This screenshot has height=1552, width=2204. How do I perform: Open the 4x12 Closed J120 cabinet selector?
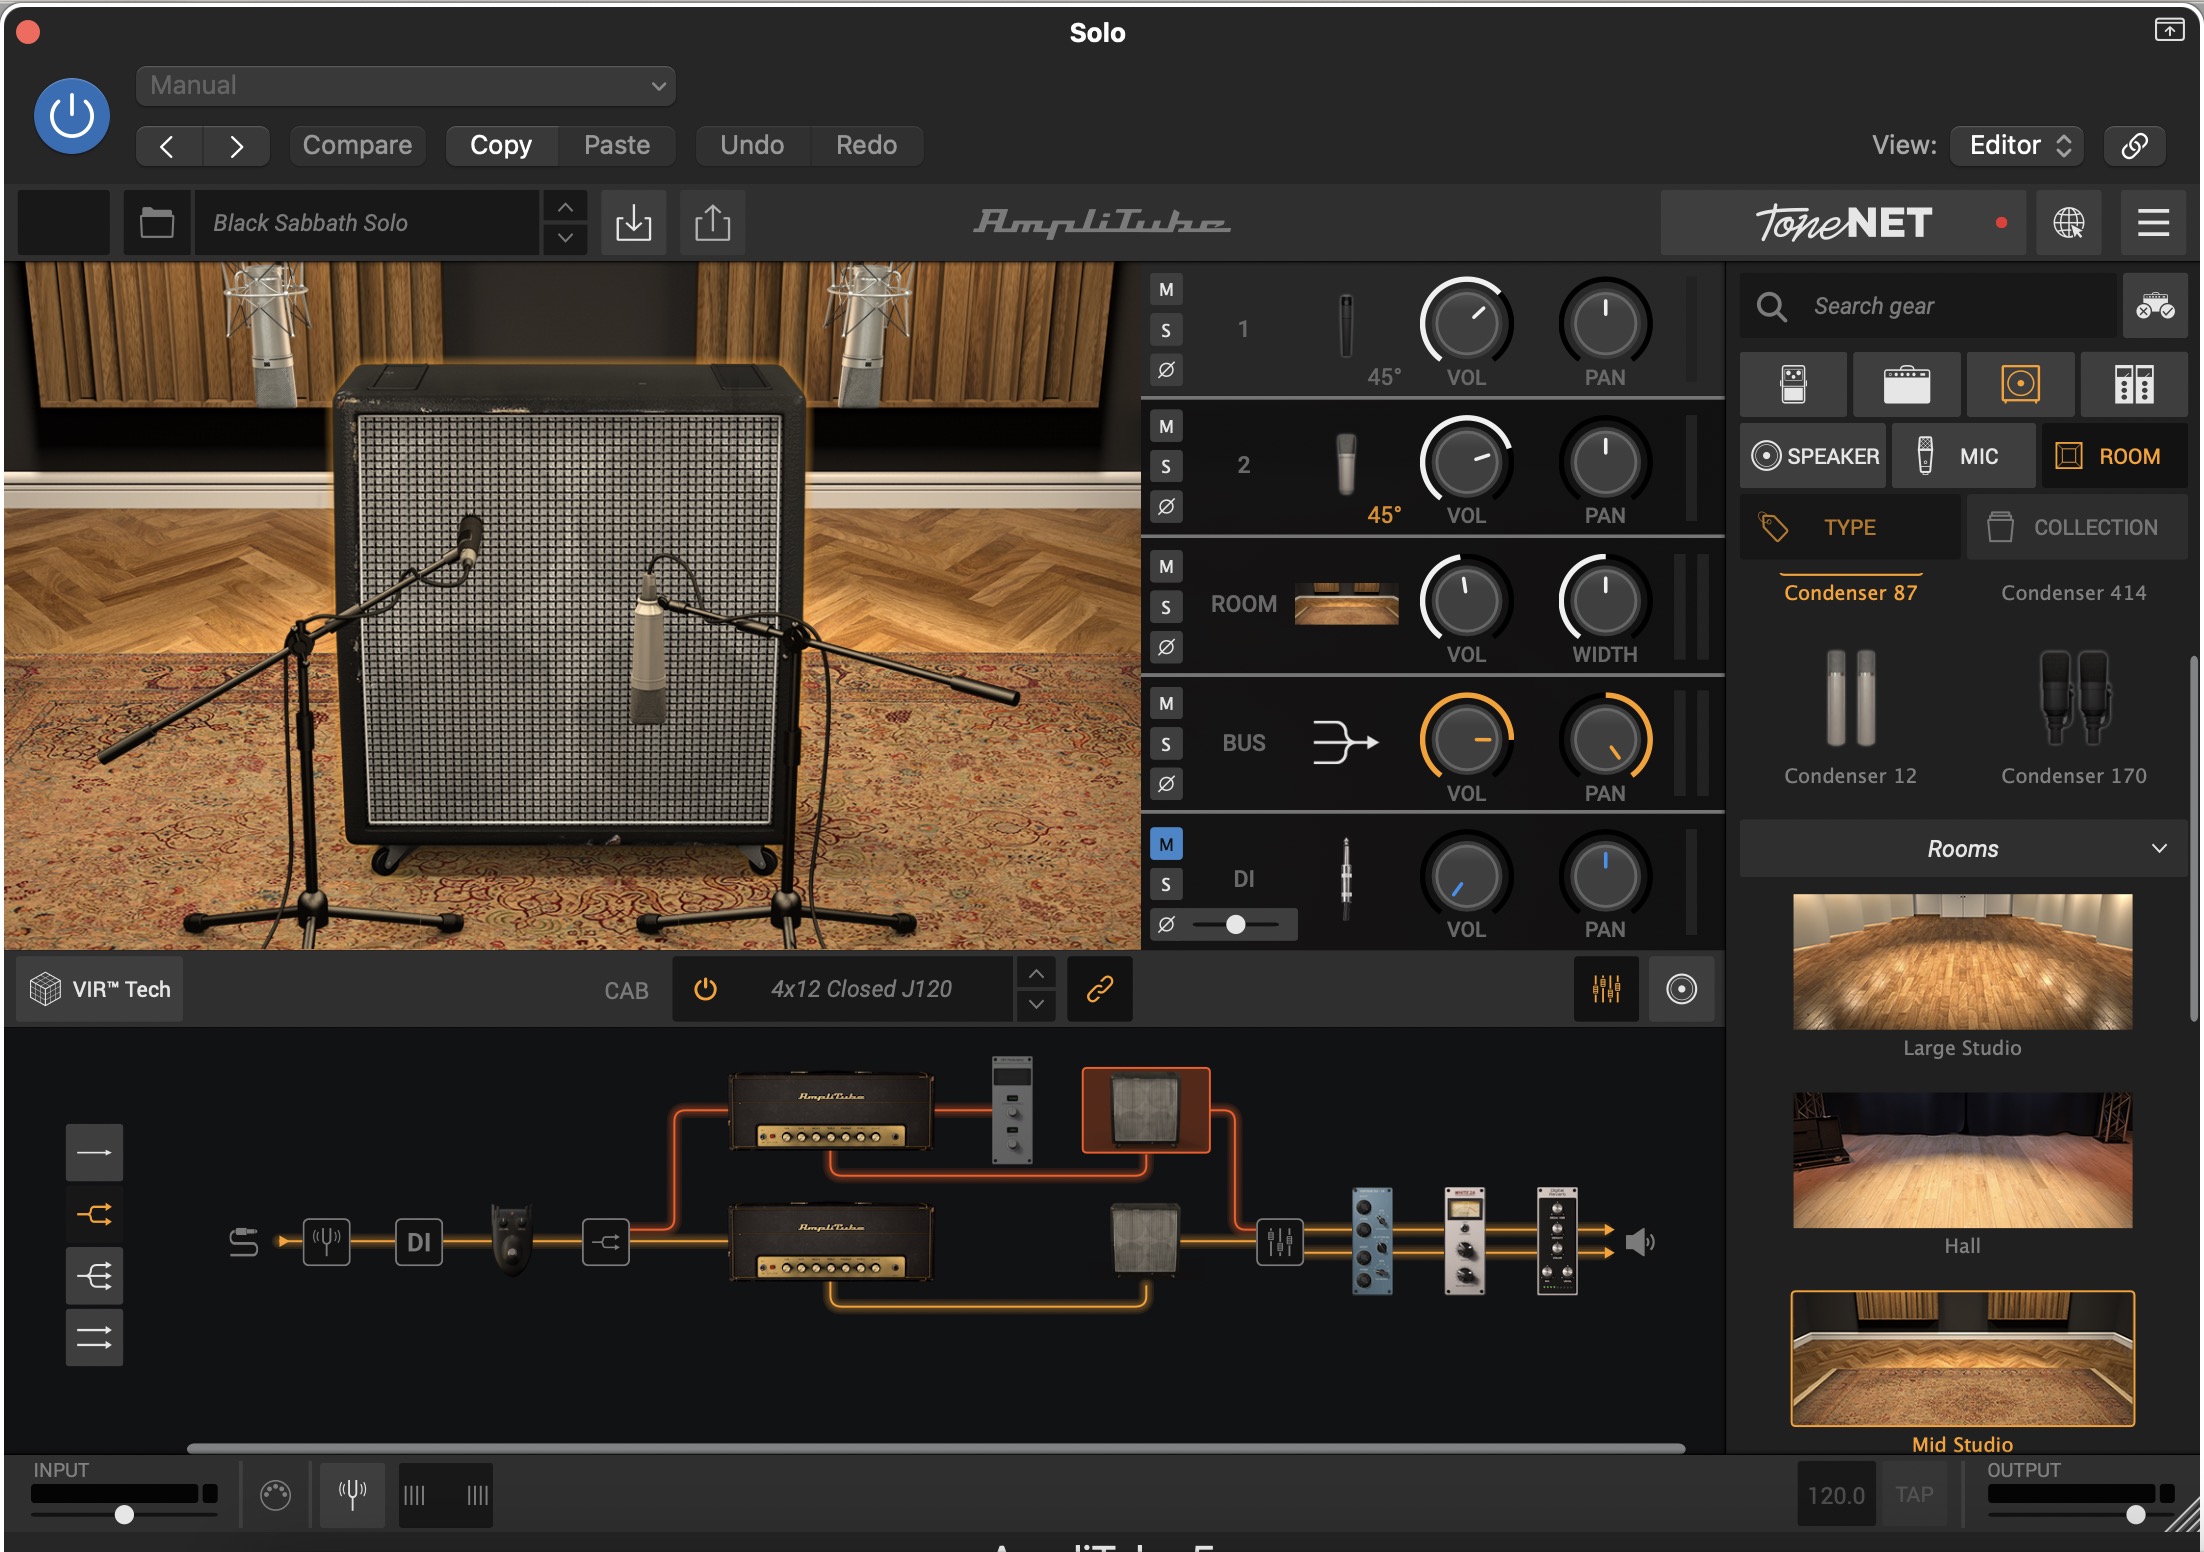pos(861,990)
